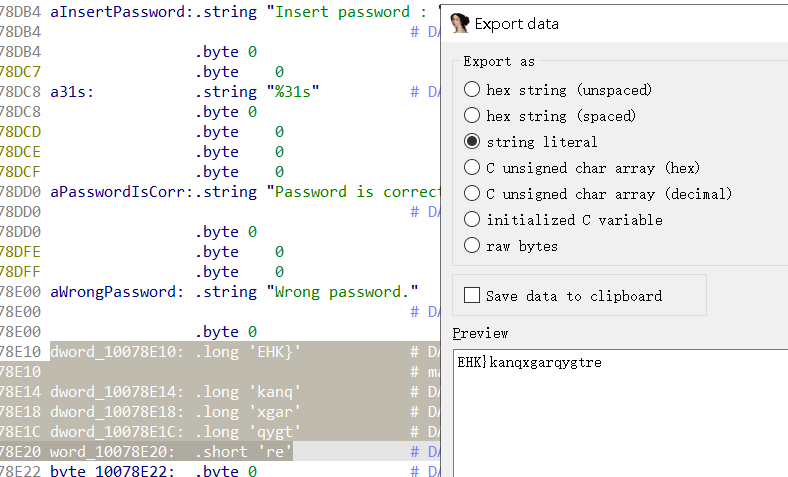Click the a31s label
The image size is (788, 477).
[x=72, y=92]
